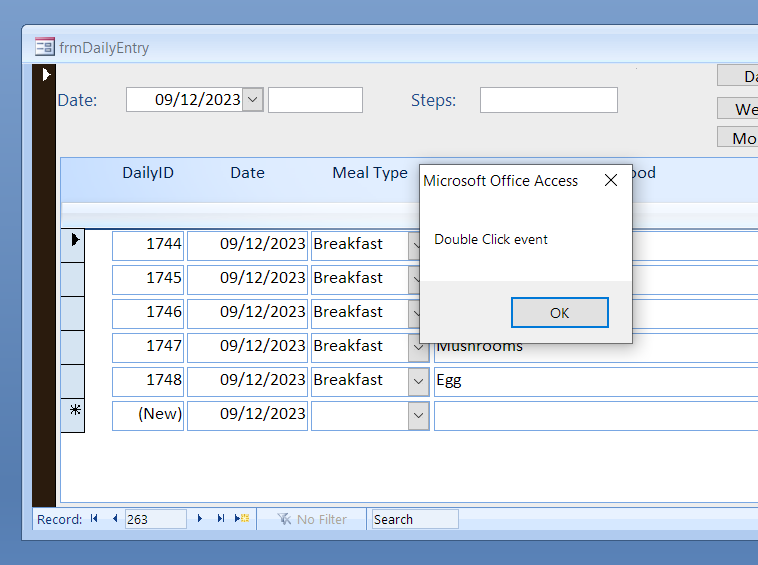
Task: Open the Date combo box dropdown
Action: pyautogui.click(x=252, y=100)
